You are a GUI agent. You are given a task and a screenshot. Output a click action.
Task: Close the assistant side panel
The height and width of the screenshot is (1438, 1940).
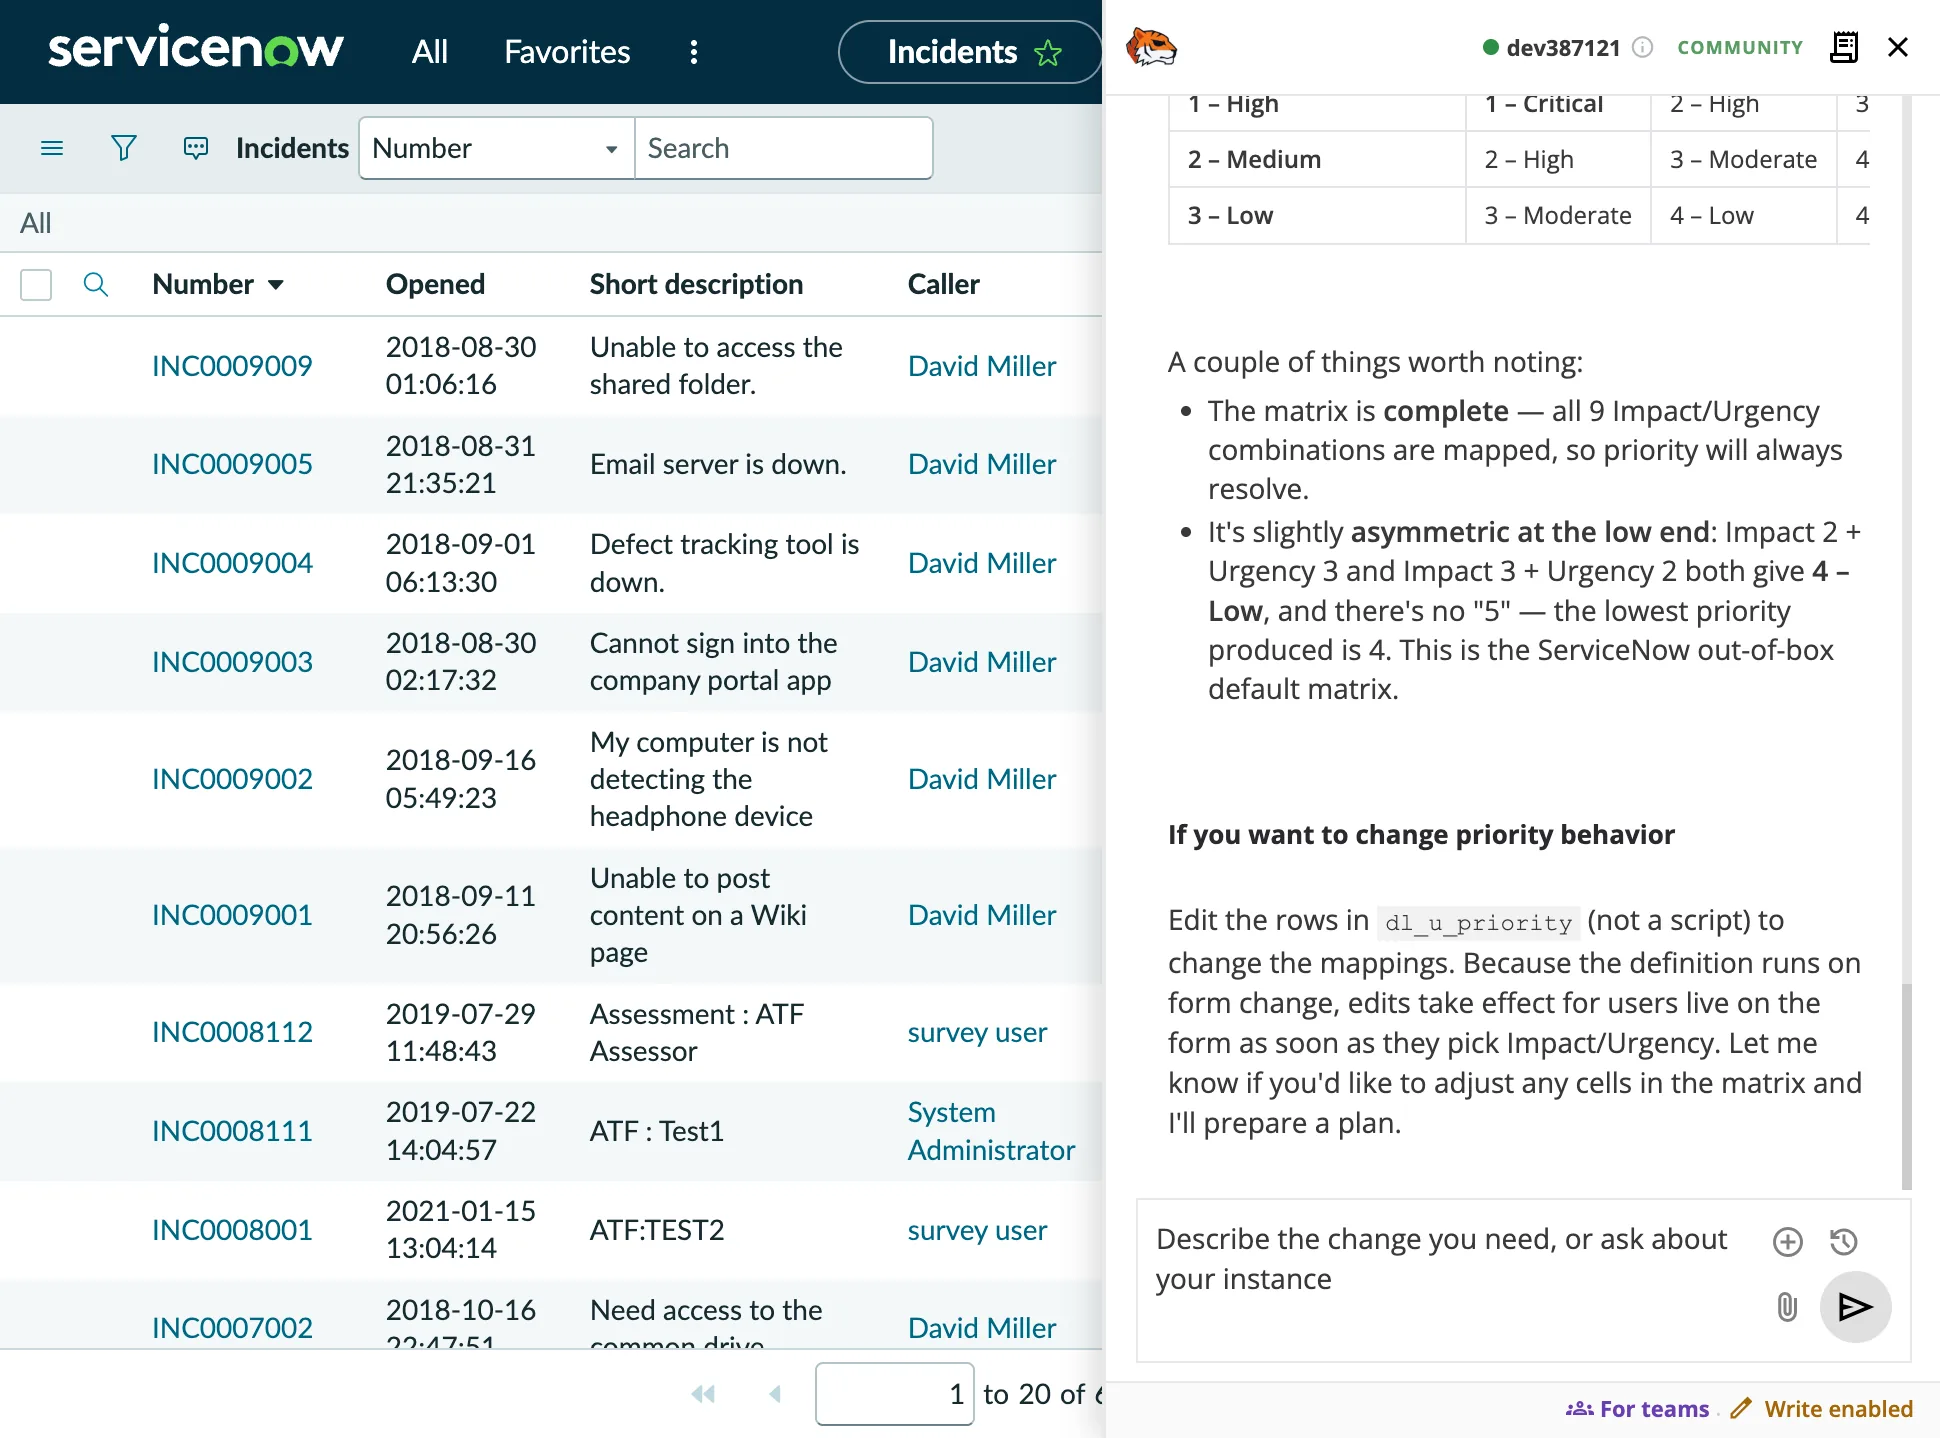tap(1898, 47)
